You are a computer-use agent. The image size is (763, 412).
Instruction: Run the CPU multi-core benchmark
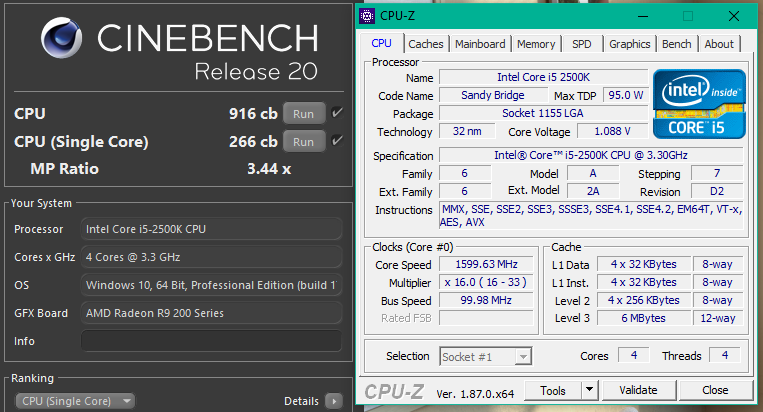(304, 114)
